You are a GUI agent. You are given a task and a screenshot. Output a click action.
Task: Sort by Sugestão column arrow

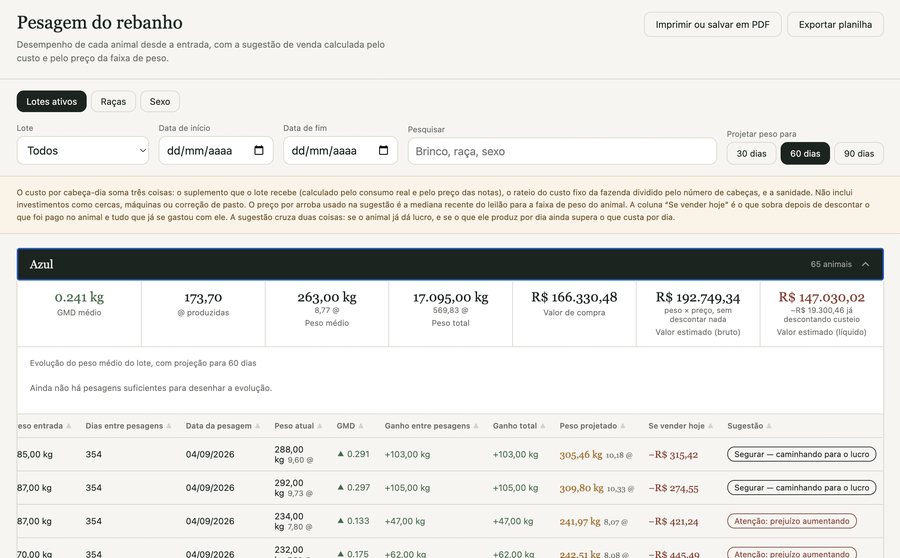tap(769, 426)
